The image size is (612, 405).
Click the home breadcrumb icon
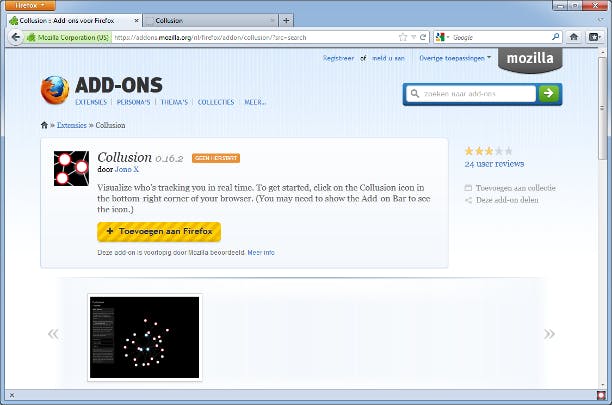tap(44, 125)
